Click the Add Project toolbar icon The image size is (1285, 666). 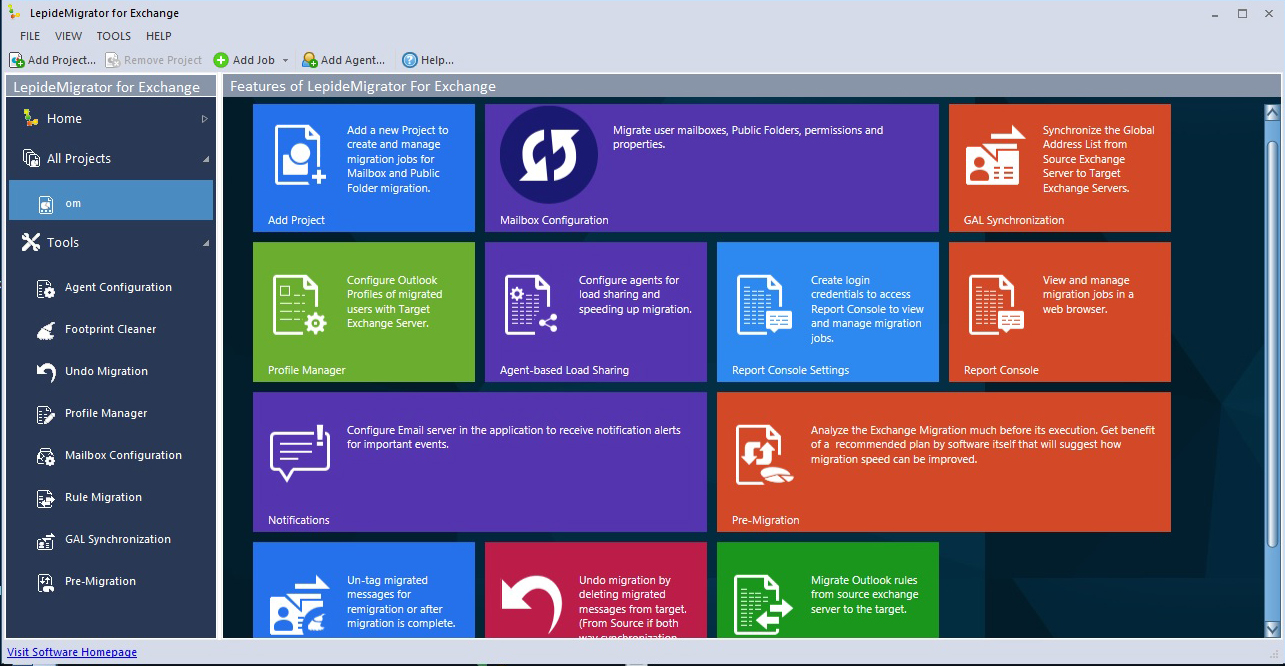point(17,60)
